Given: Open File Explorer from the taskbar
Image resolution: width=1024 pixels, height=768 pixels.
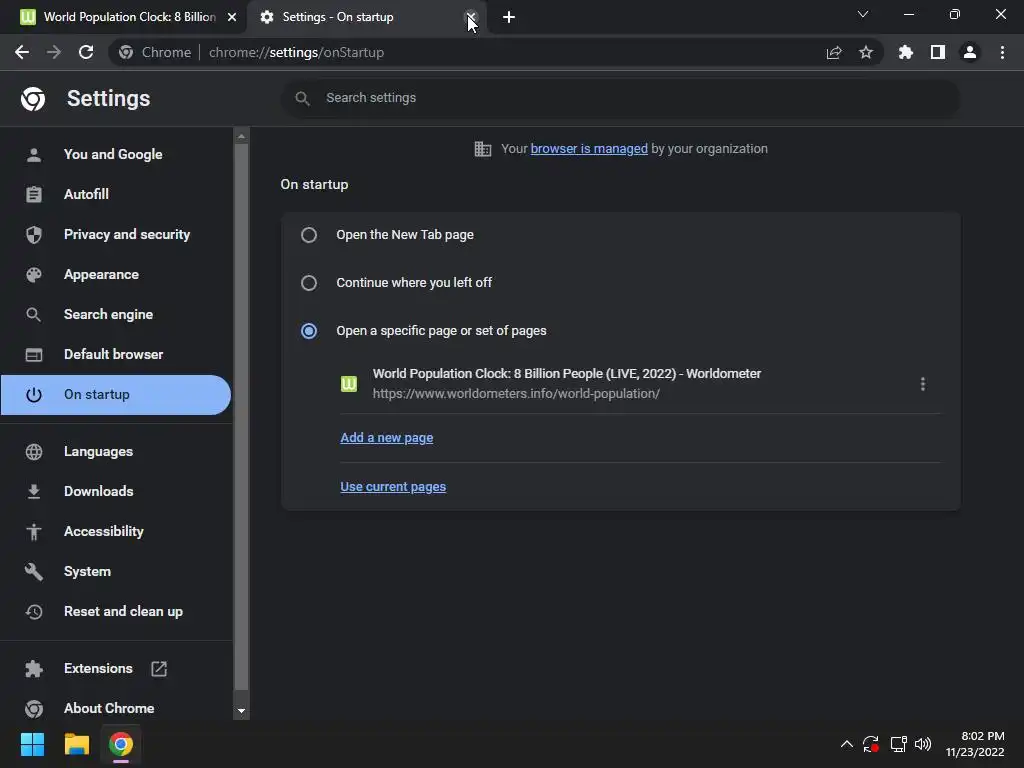Looking at the screenshot, I should [76, 744].
